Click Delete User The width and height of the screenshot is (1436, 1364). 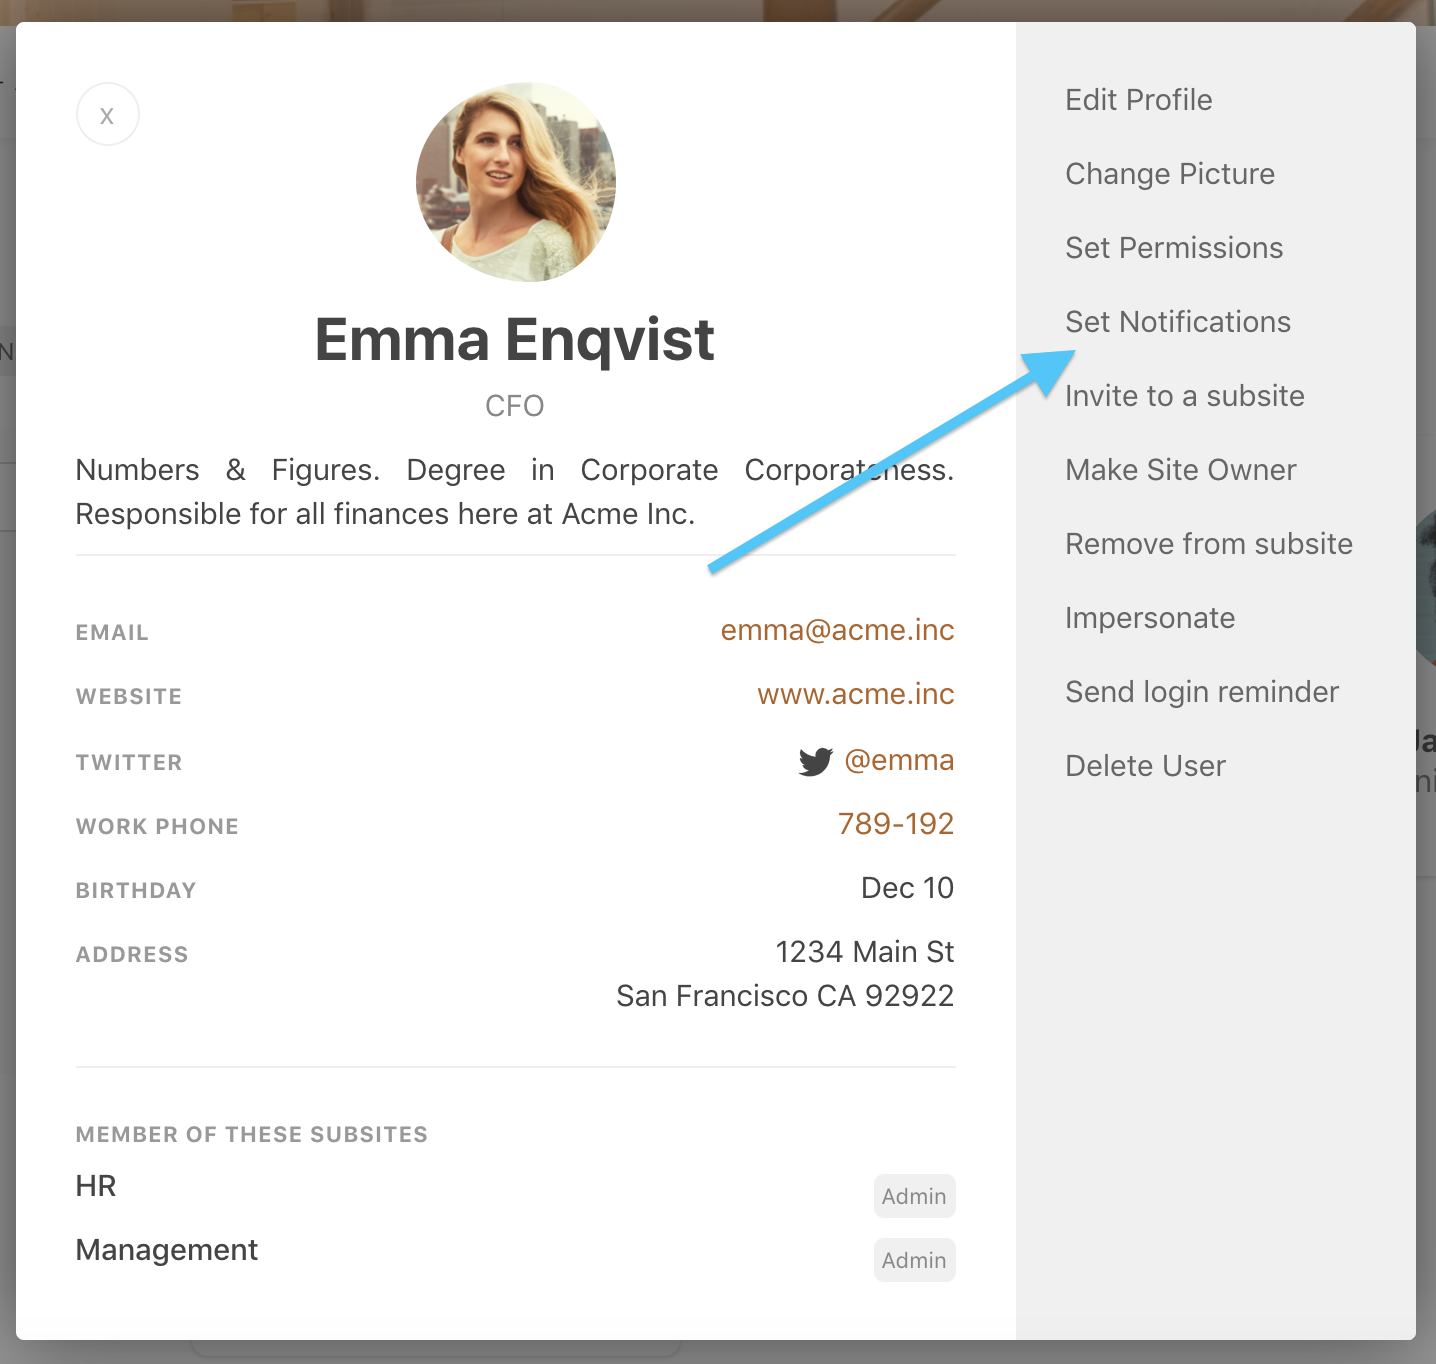1144,766
